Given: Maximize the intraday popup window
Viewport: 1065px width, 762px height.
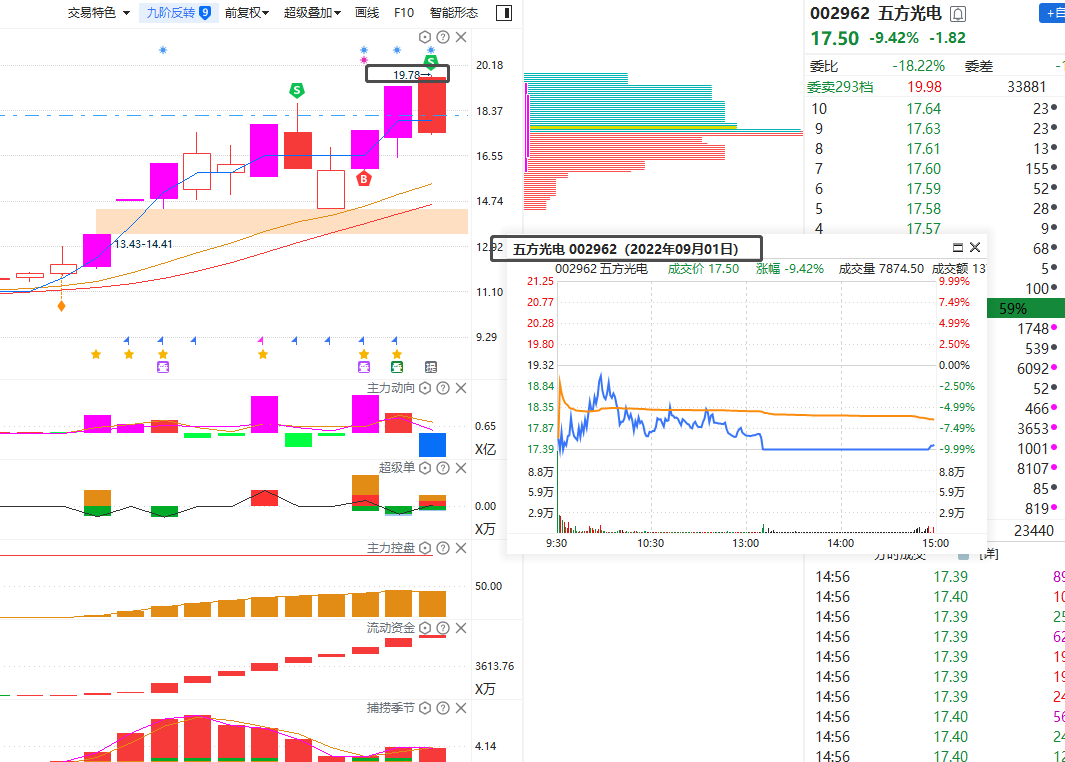Looking at the screenshot, I should 958,247.
